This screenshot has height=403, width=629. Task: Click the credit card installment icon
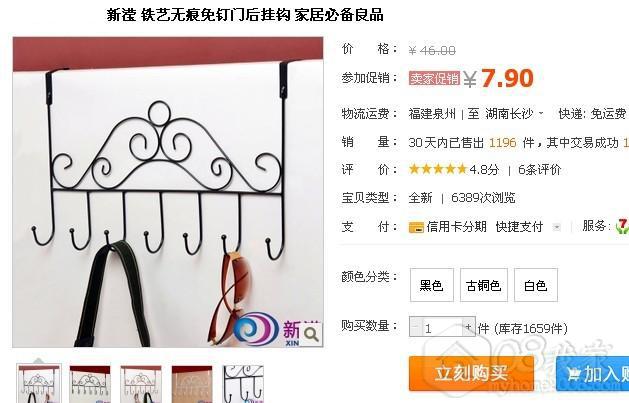416,227
